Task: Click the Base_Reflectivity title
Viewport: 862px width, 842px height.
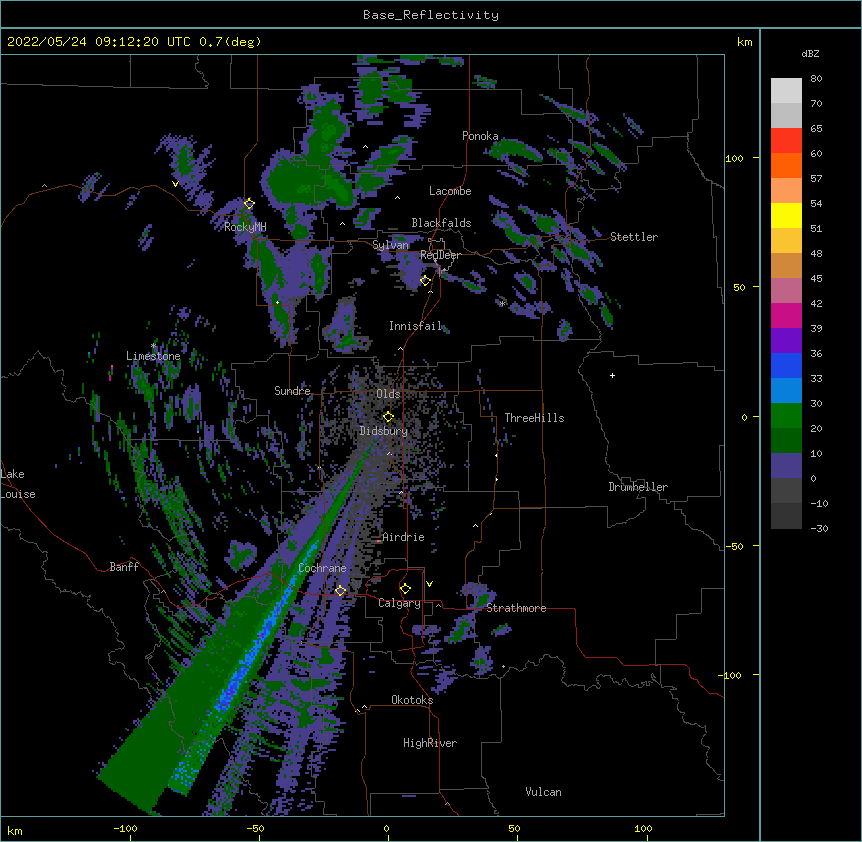Action: point(431,15)
